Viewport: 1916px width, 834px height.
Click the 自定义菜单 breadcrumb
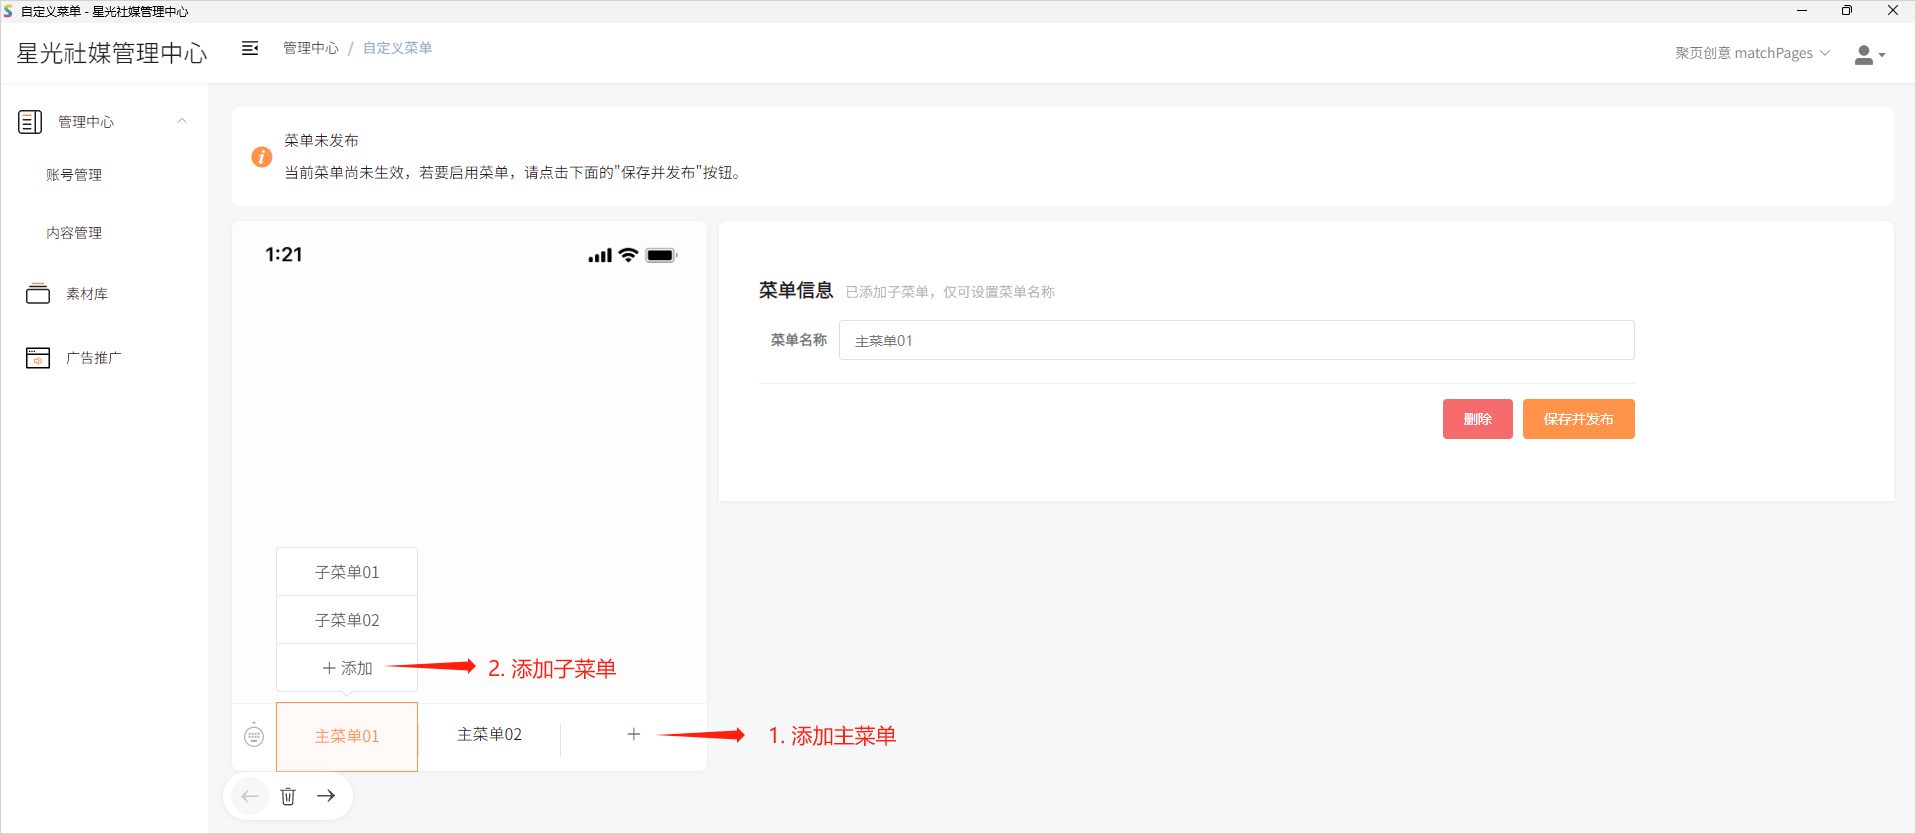coord(398,48)
